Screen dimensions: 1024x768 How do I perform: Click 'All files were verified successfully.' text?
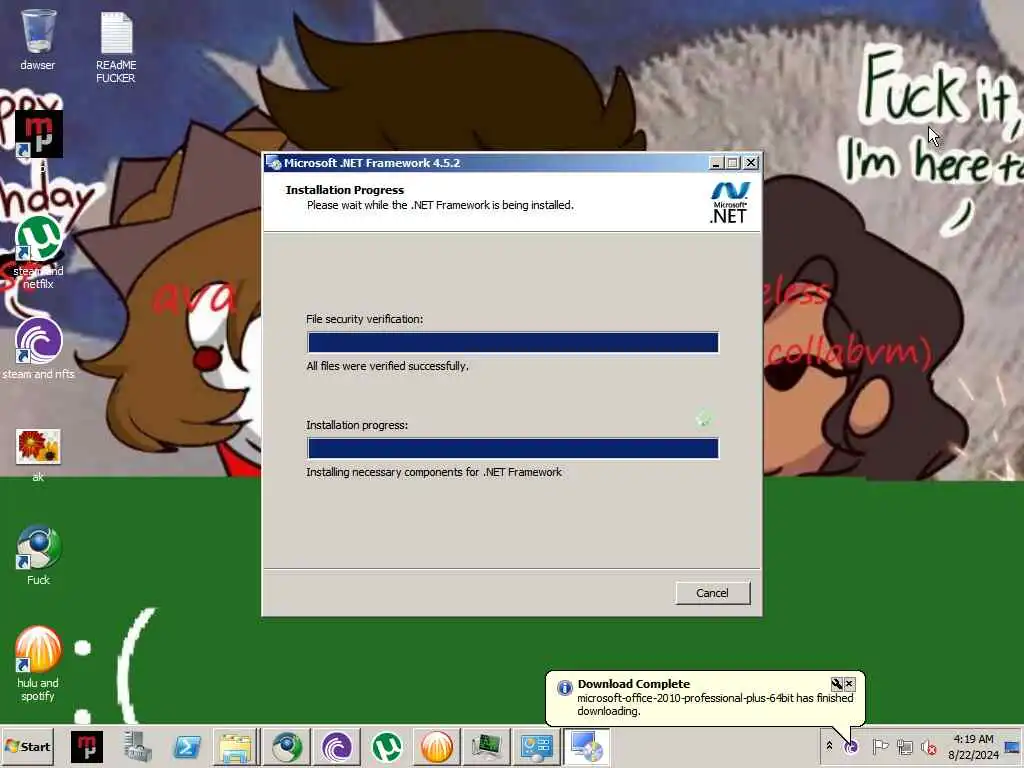pos(387,366)
